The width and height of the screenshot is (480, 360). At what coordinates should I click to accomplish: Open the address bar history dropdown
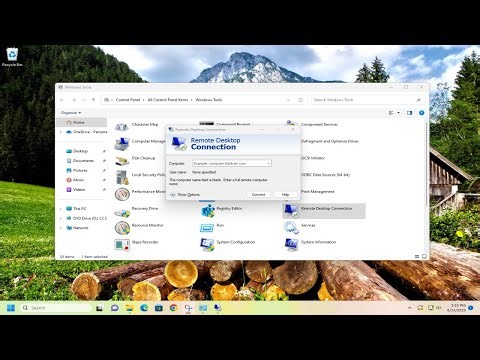point(288,100)
